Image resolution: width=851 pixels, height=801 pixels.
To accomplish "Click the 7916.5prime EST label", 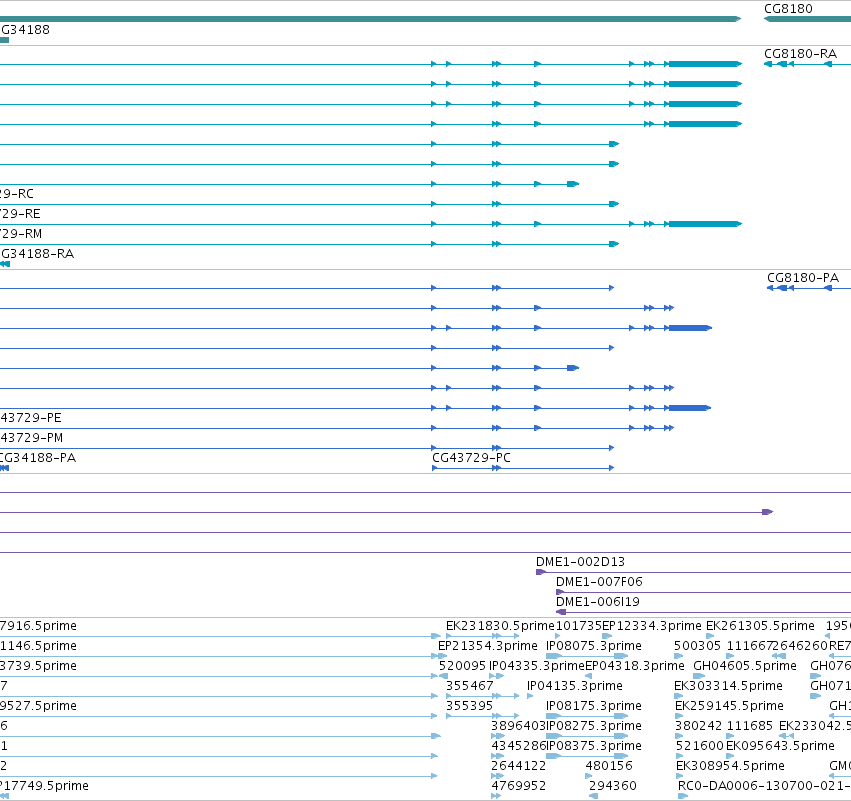I will (x=38, y=626).
